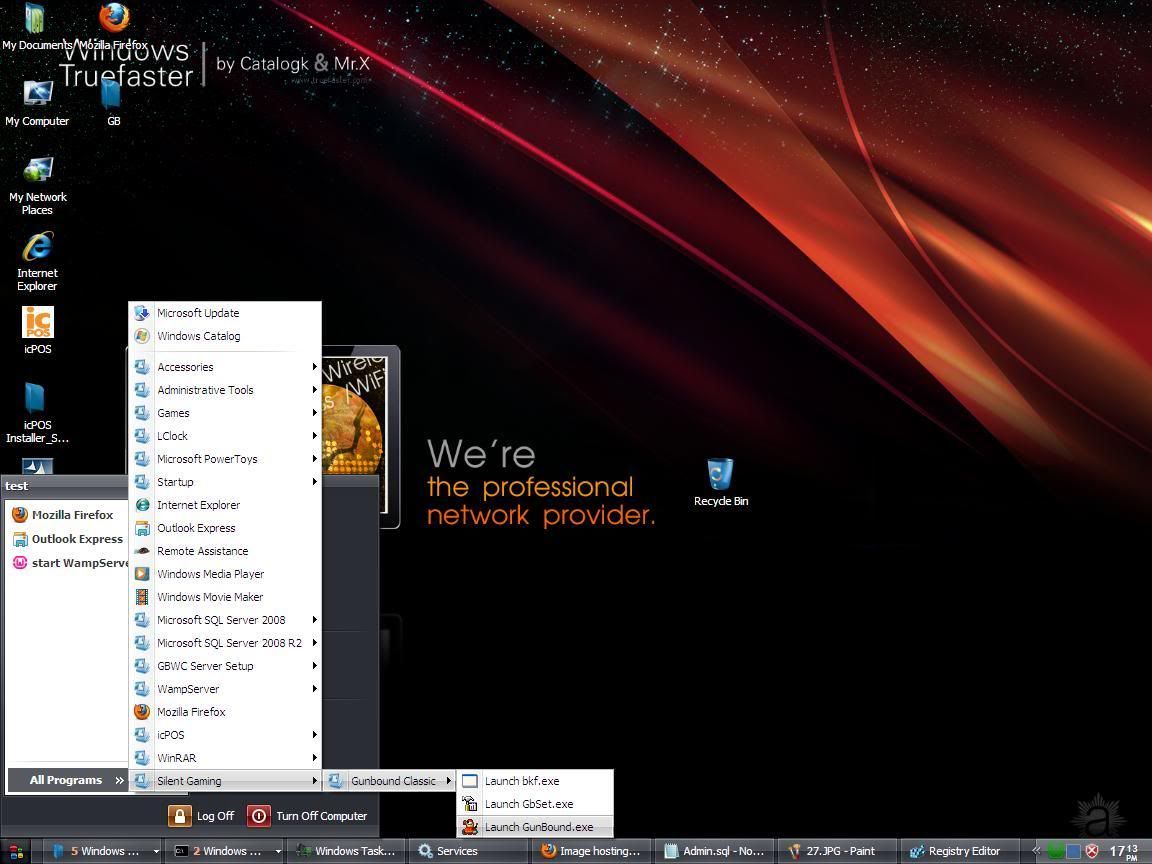Open the My Computer desktop icon
The height and width of the screenshot is (864, 1152).
(37, 96)
